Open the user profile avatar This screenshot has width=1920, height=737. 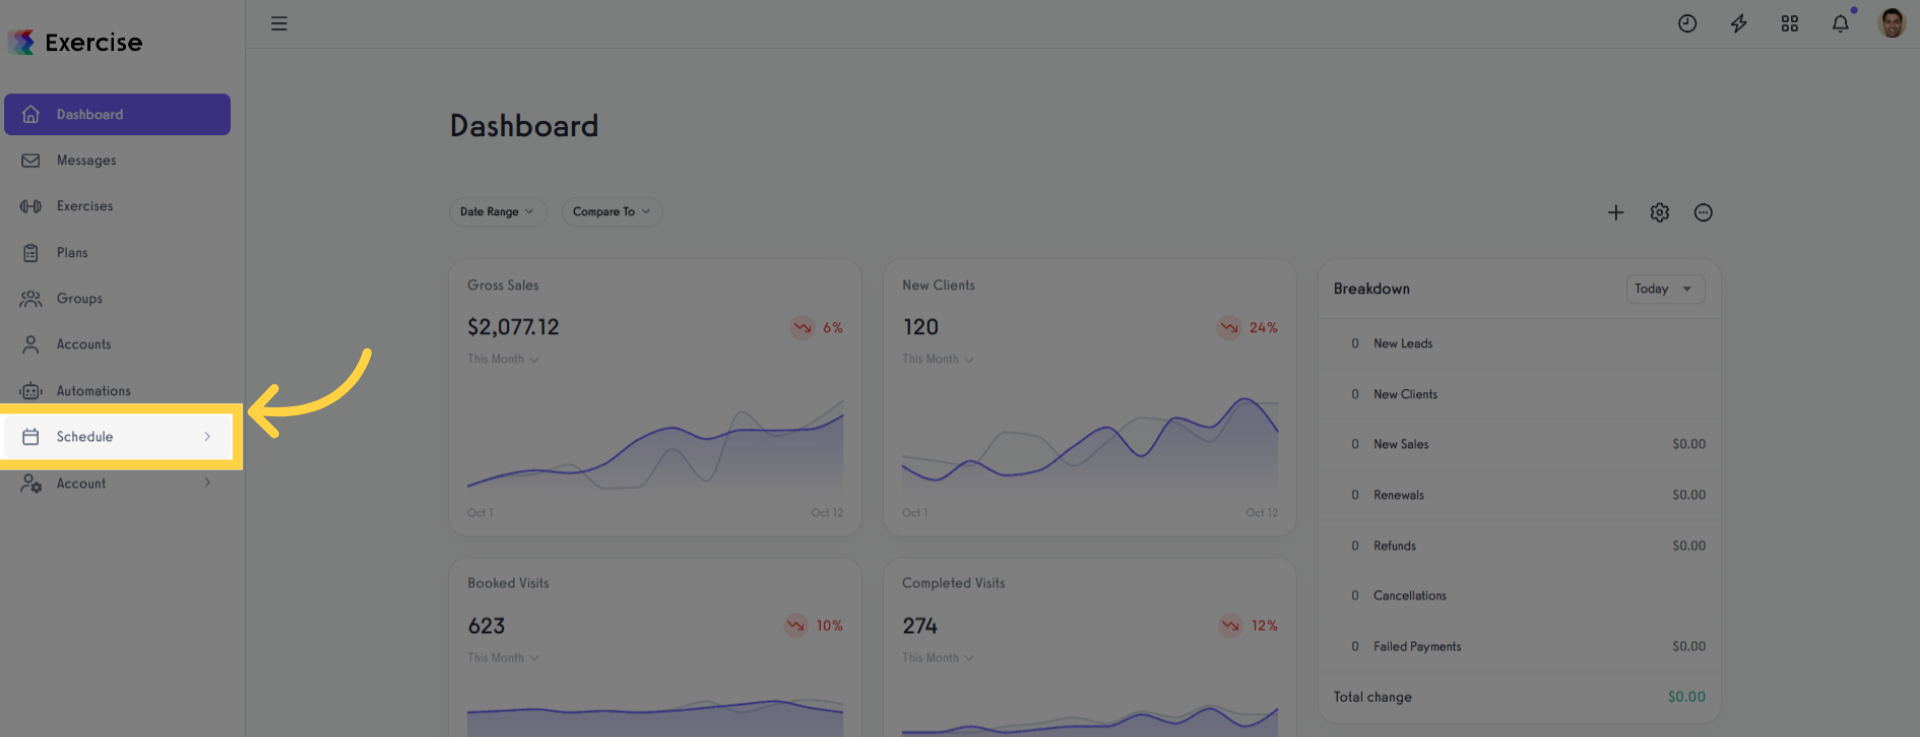point(1892,23)
